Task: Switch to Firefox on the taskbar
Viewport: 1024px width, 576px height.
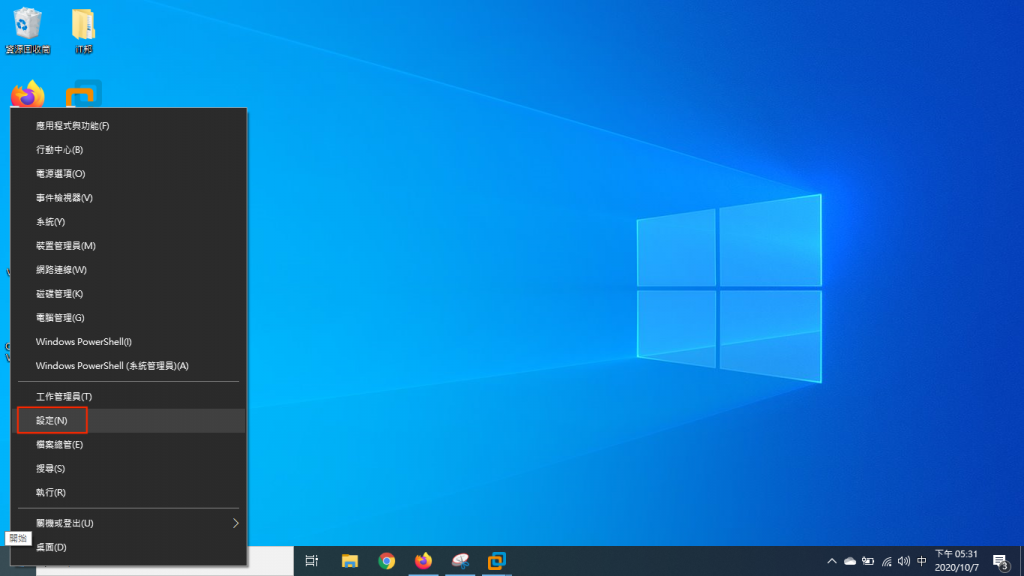Action: pyautogui.click(x=423, y=561)
